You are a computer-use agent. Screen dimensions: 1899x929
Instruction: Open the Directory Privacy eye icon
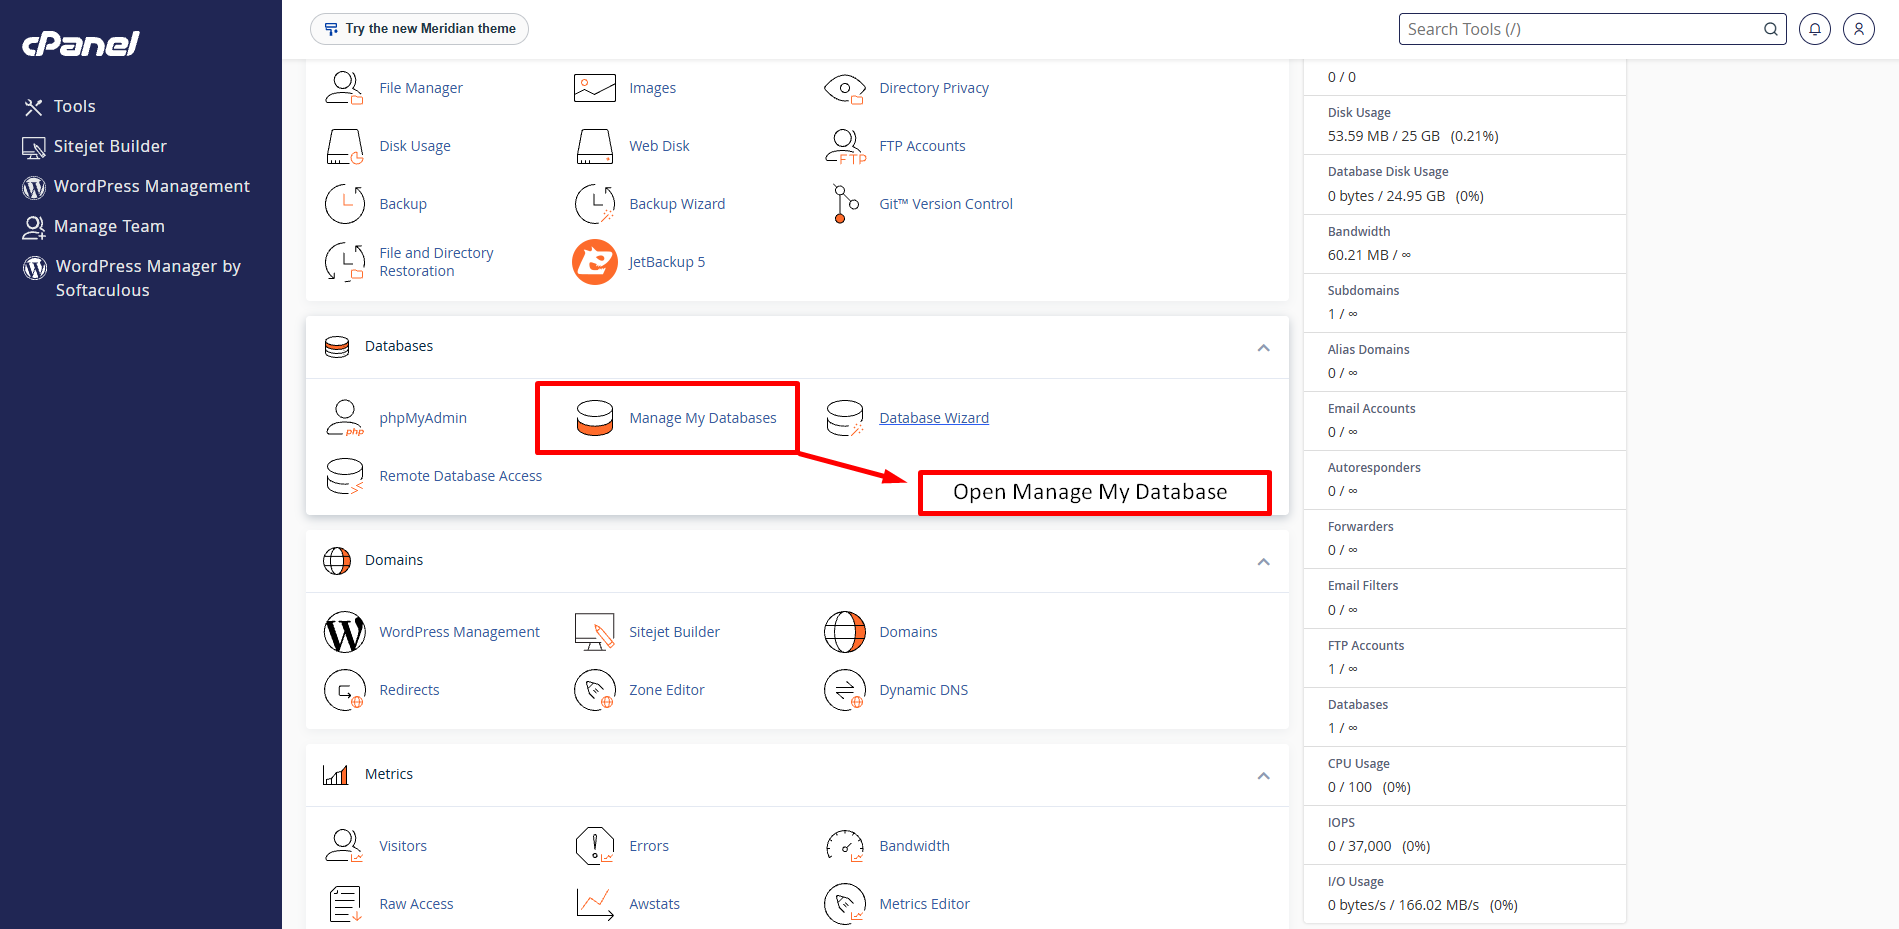pos(844,88)
